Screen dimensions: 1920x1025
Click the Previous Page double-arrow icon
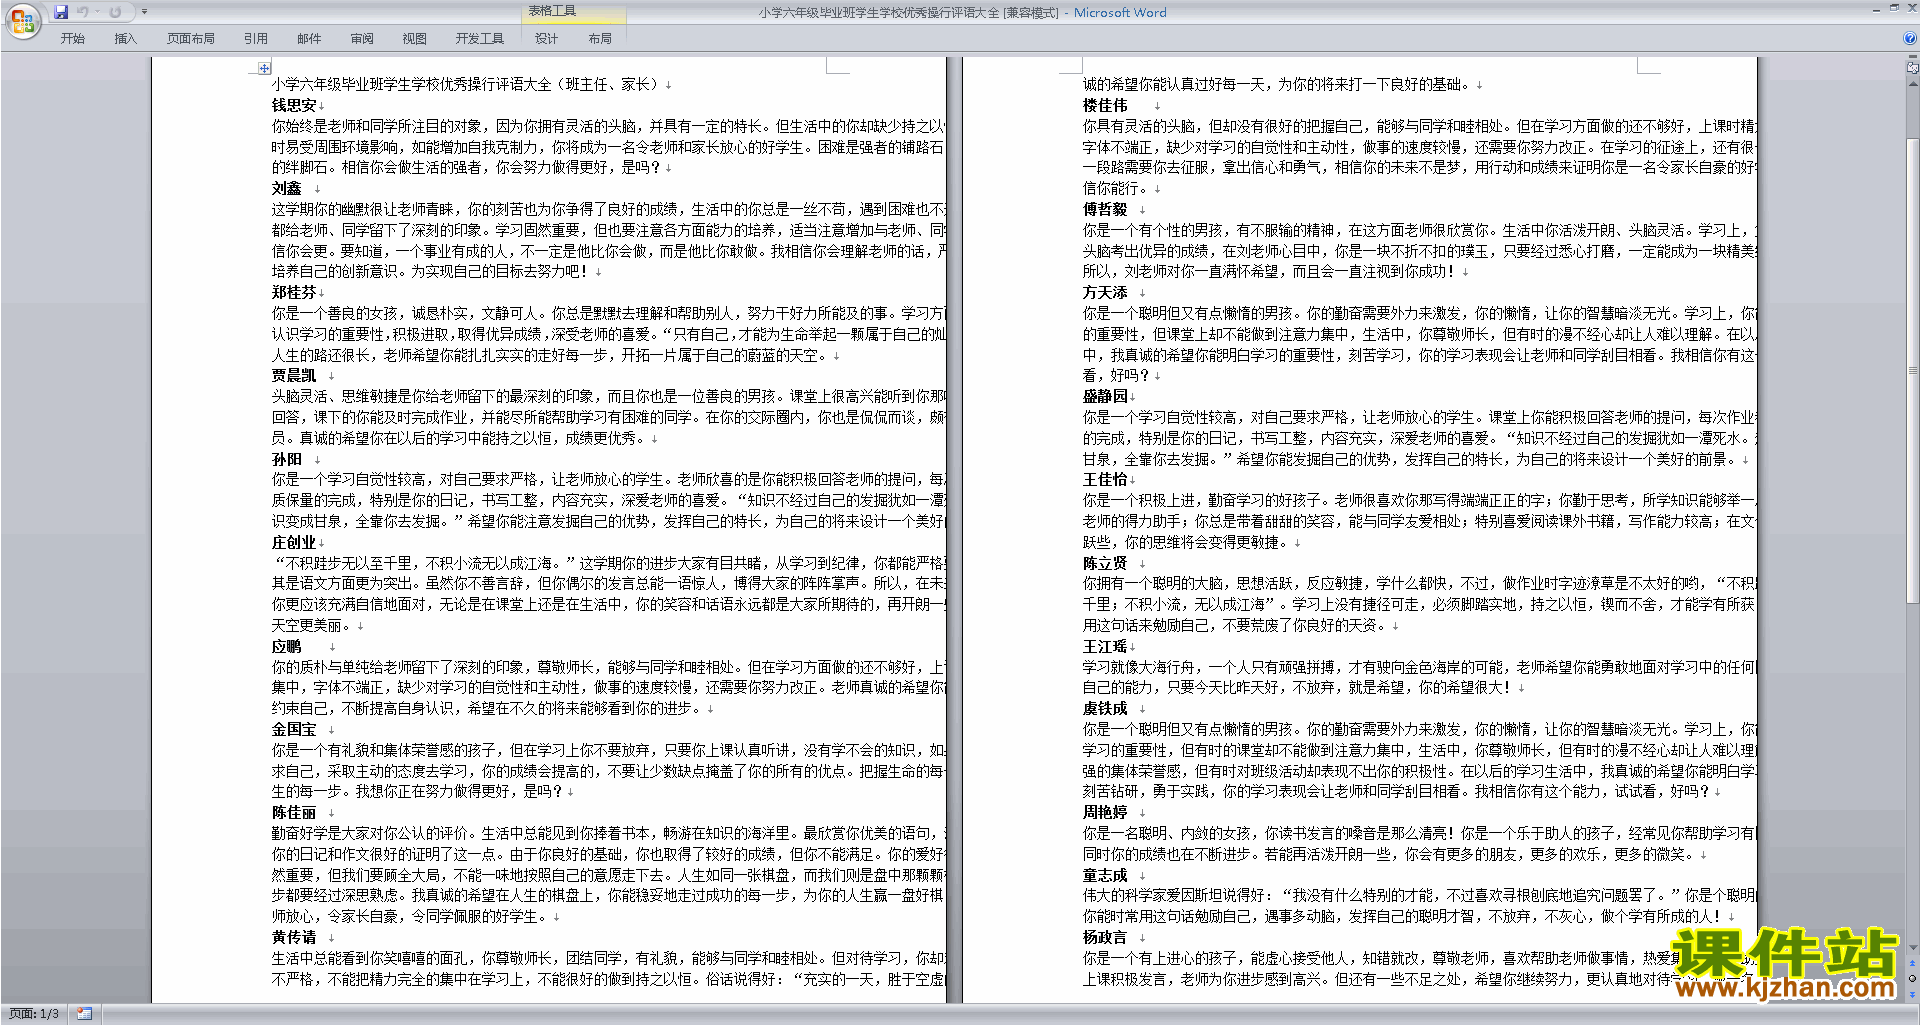pos(1913,961)
